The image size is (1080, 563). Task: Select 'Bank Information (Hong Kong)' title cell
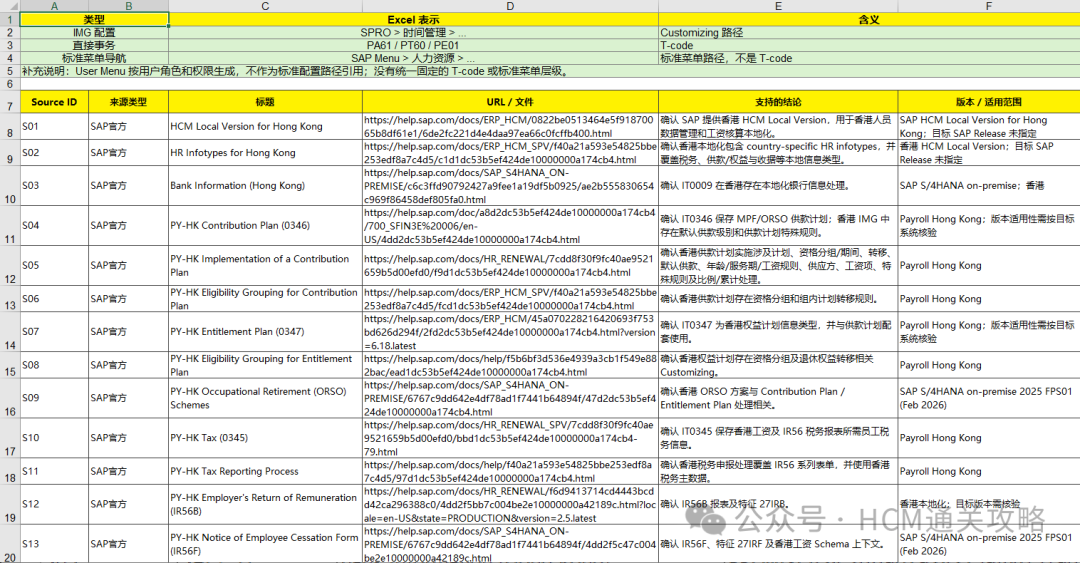pos(265,186)
